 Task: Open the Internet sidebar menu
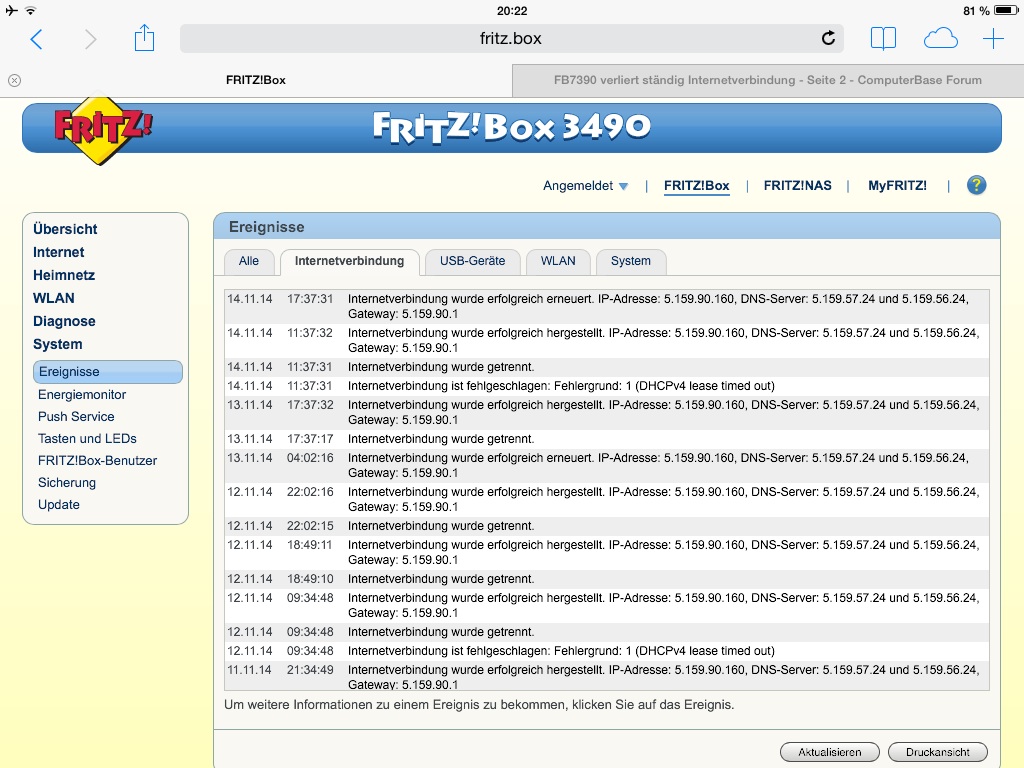click(x=58, y=252)
